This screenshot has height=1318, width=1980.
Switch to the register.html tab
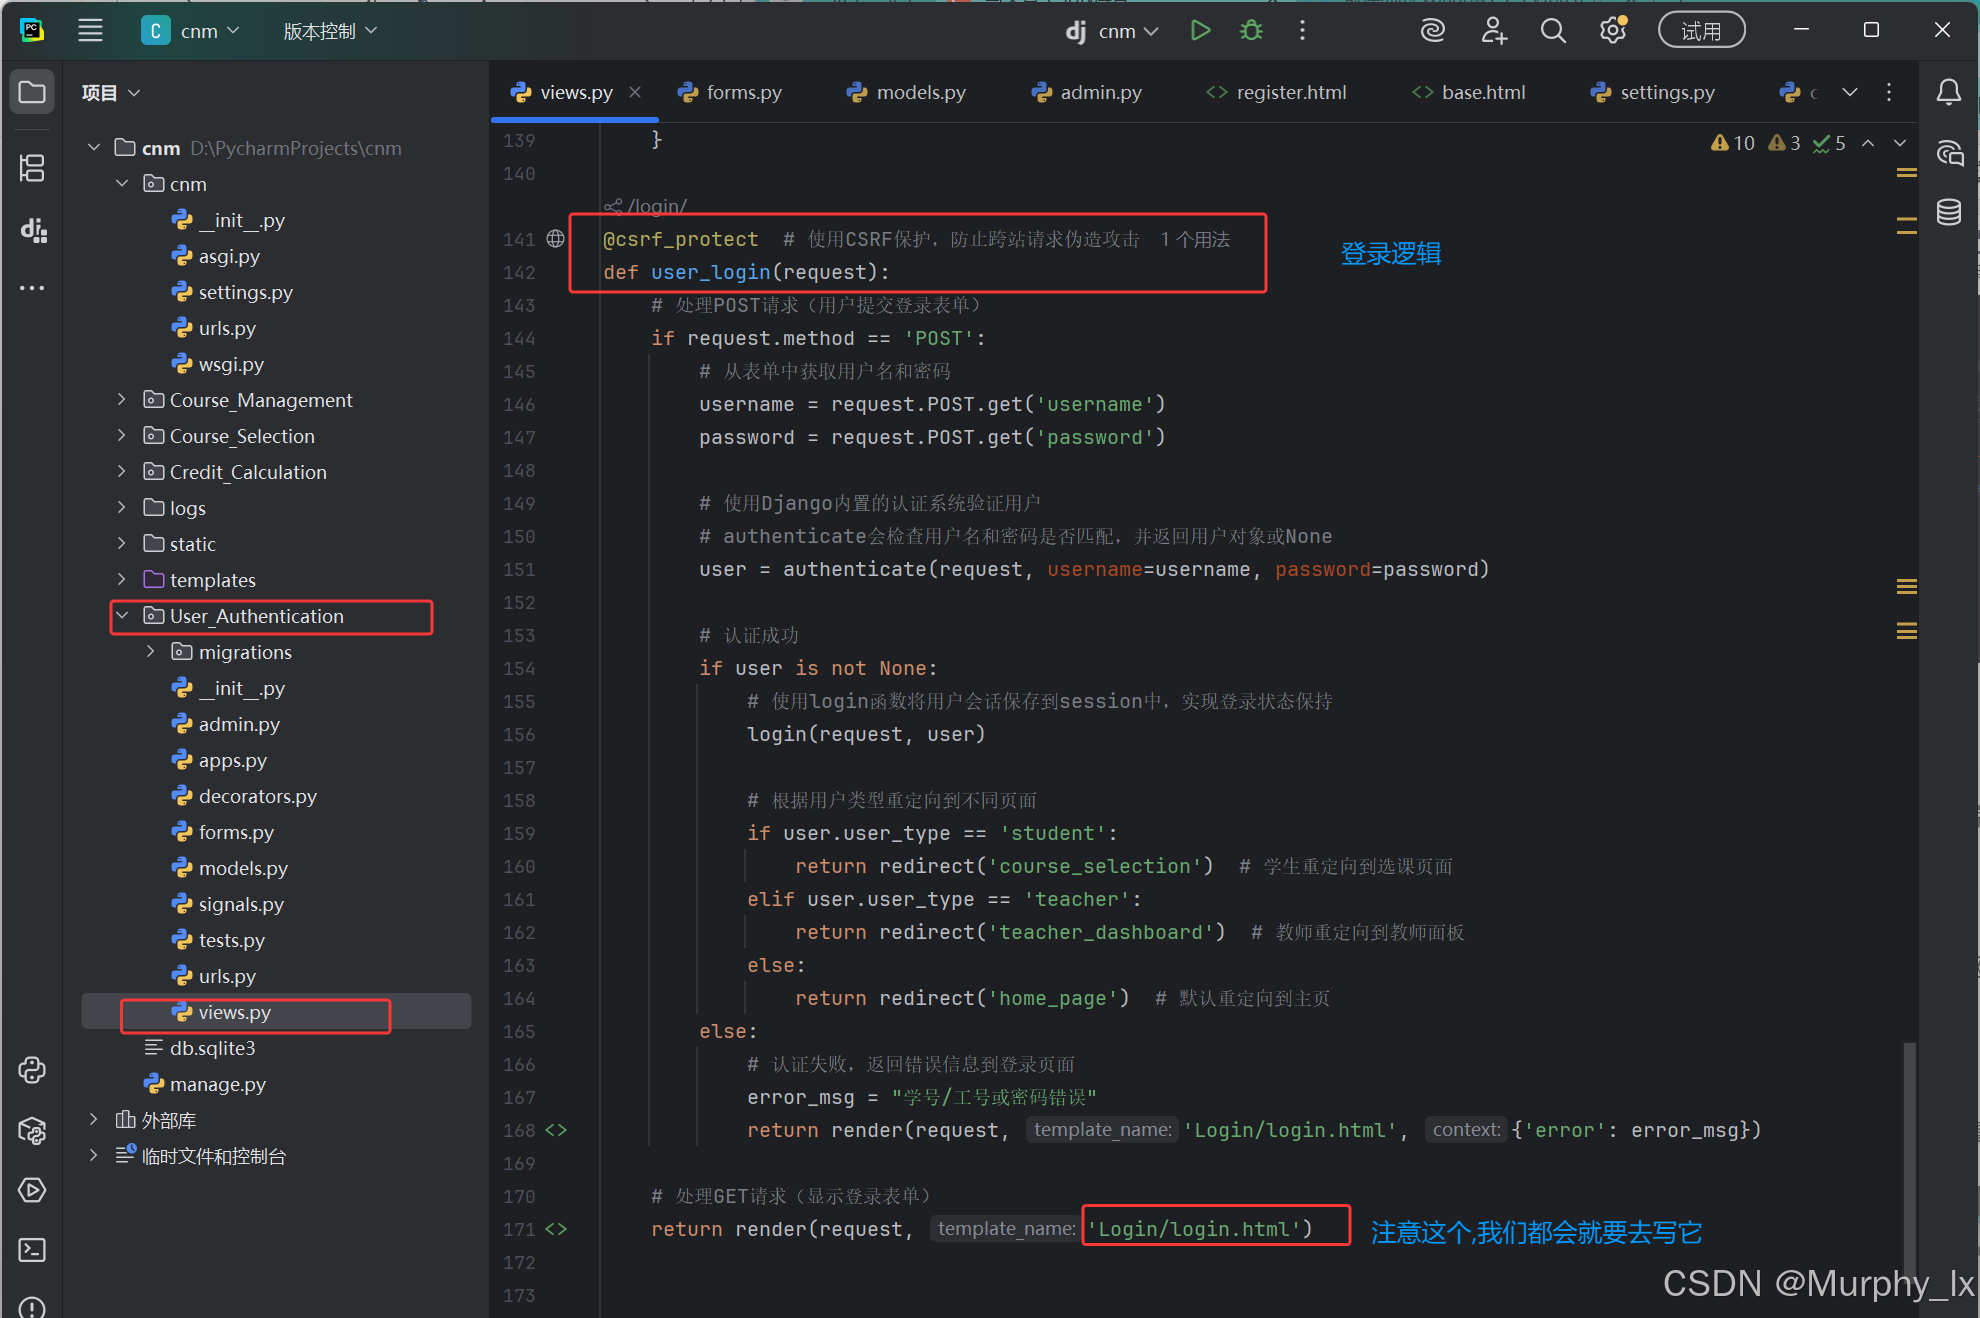(1277, 92)
